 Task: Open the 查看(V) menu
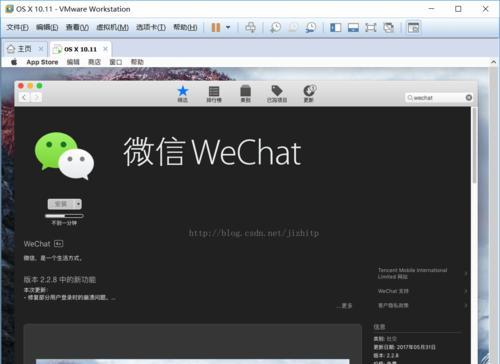[77, 27]
